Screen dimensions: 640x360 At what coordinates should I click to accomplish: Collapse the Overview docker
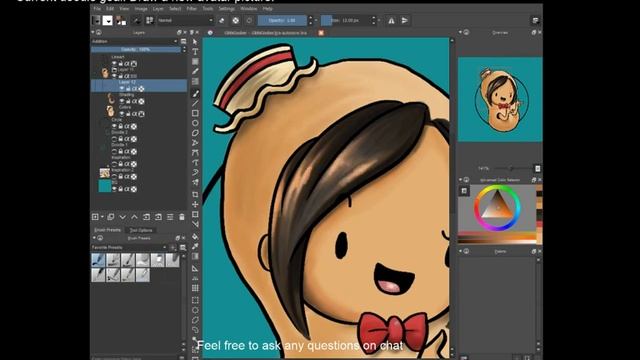tap(461, 32)
